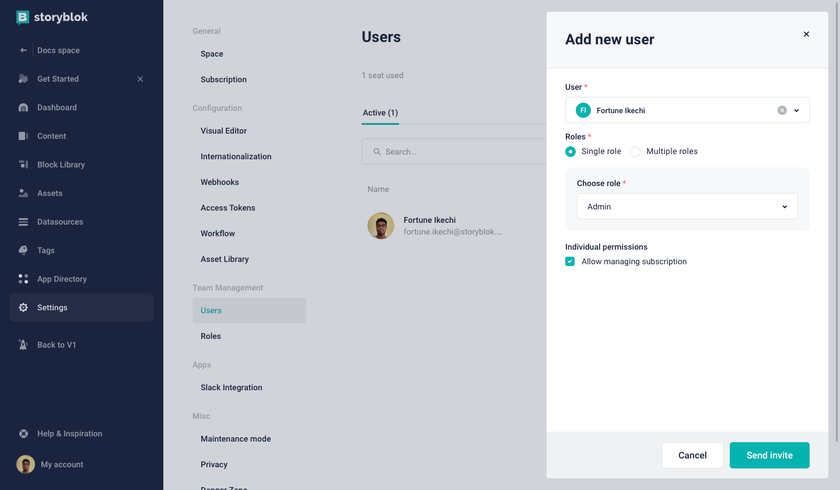Image resolution: width=840 pixels, height=490 pixels.
Task: Click the Docs space label
Action: [58, 50]
